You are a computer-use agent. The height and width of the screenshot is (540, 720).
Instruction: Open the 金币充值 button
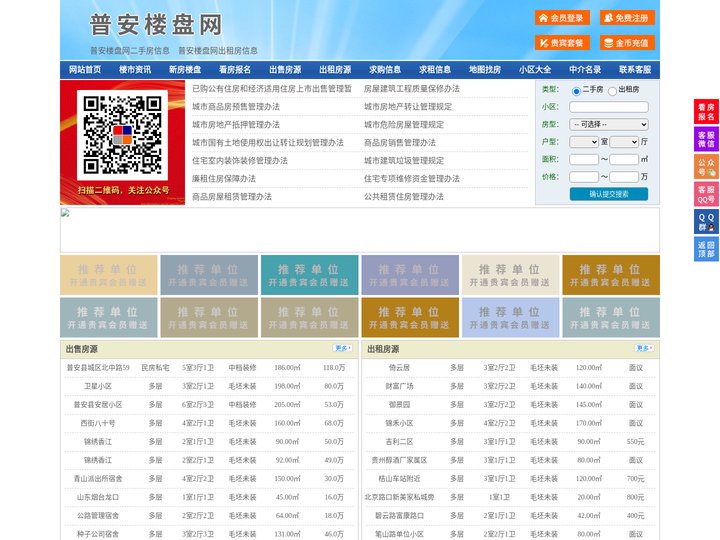click(x=627, y=43)
